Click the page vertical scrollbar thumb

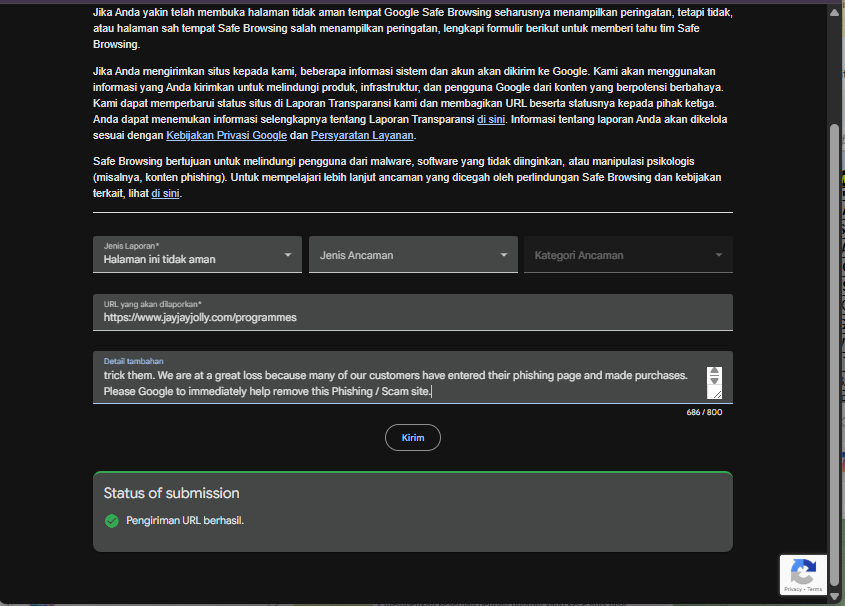click(834, 356)
